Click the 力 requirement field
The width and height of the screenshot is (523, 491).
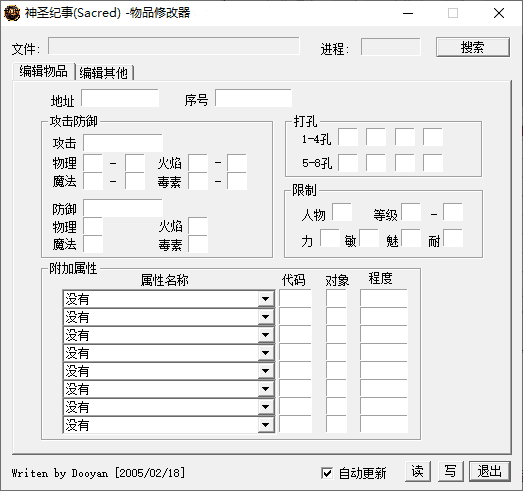click(330, 238)
